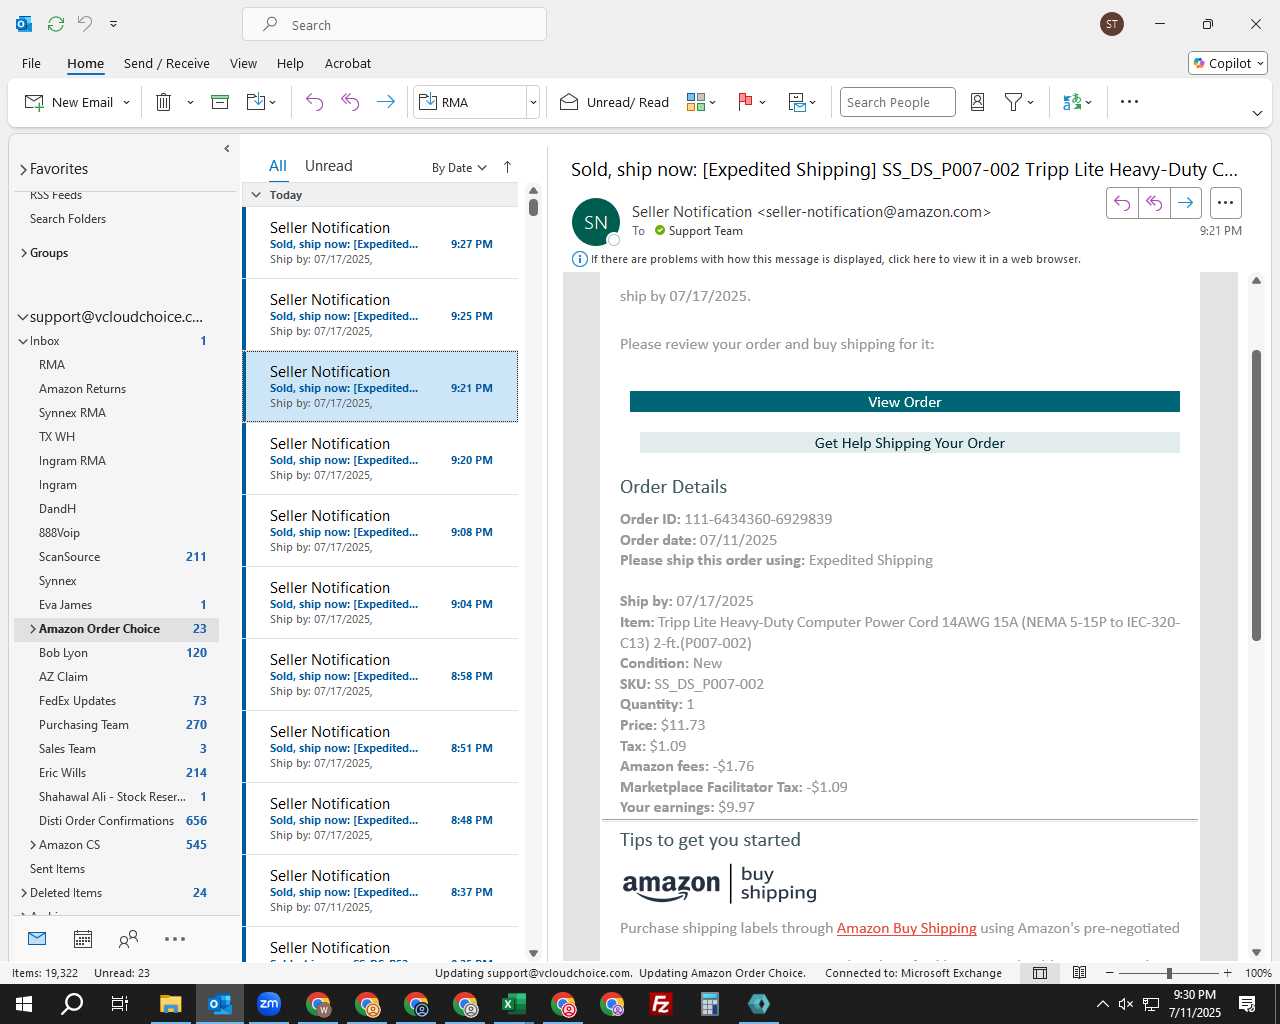1280x1024 pixels.
Task: Open the File menu
Action: coord(31,63)
